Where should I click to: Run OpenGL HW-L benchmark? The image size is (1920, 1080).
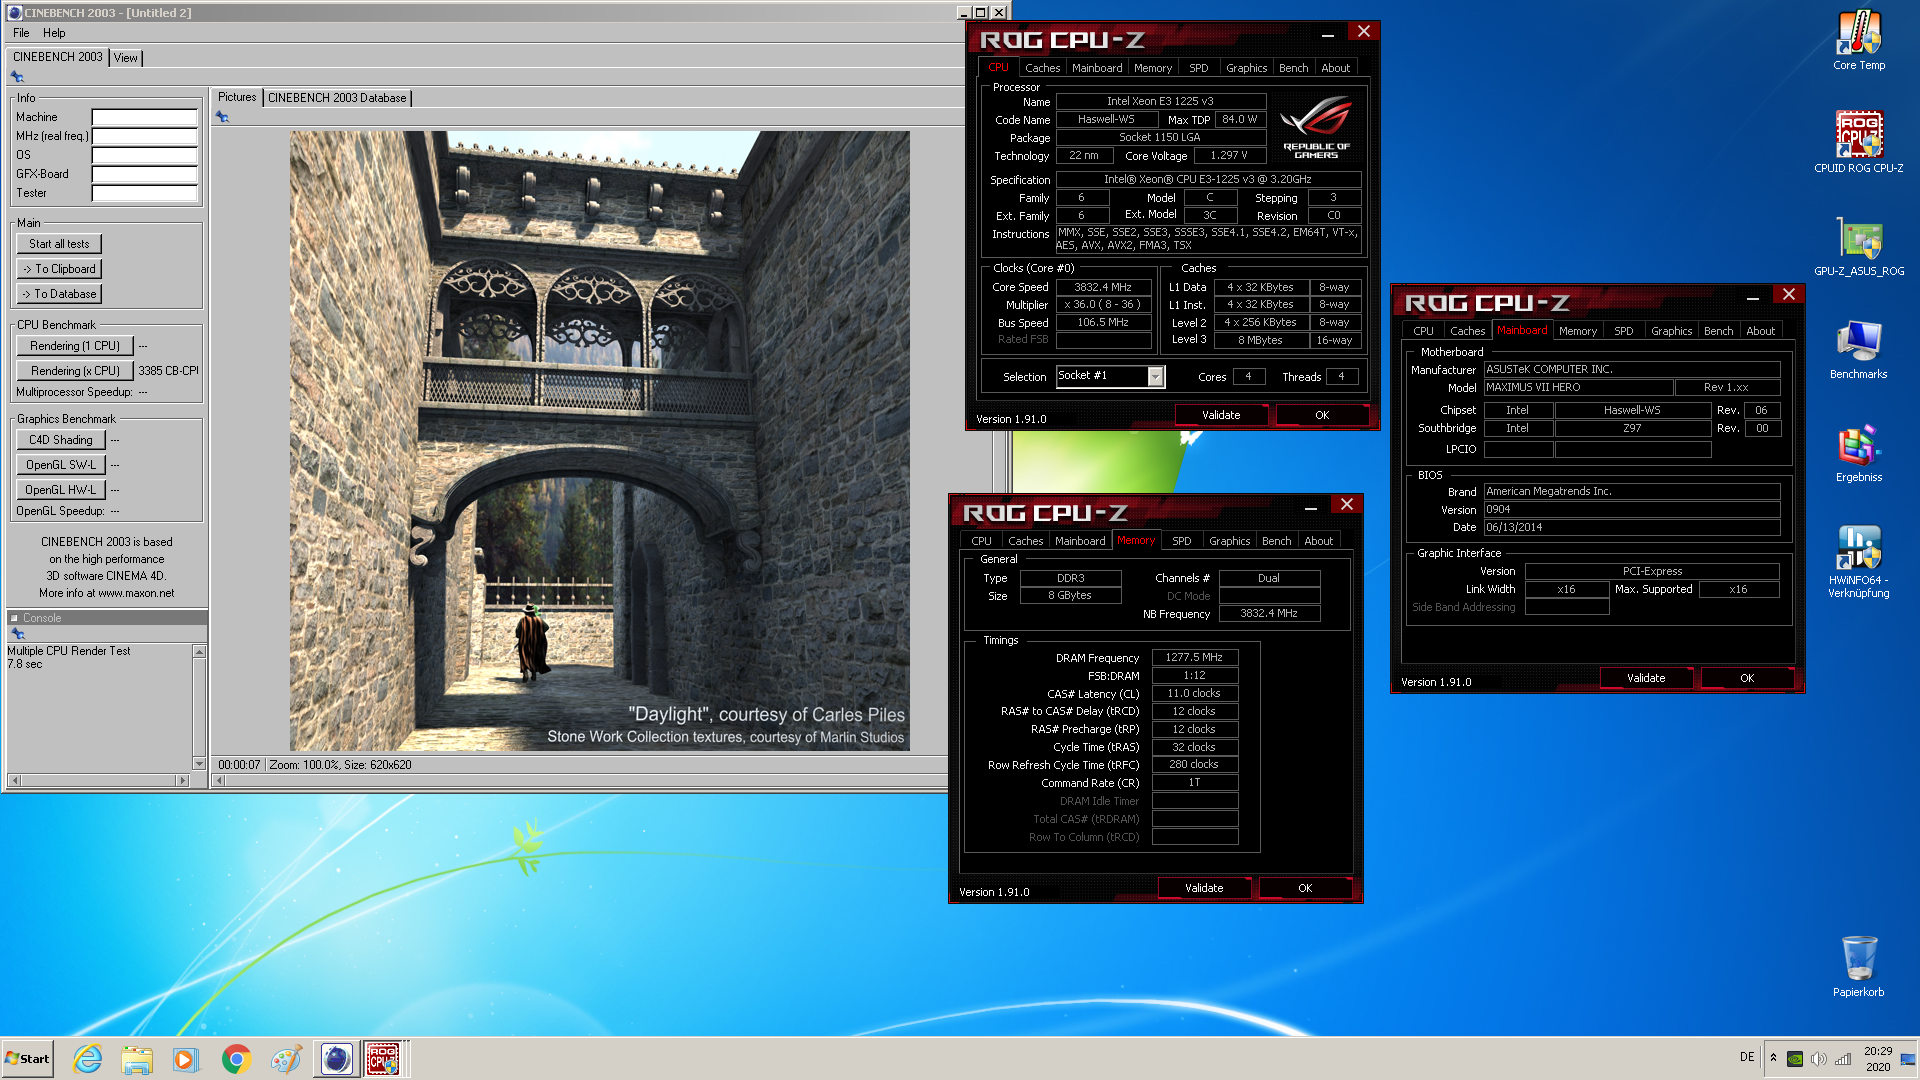point(61,490)
